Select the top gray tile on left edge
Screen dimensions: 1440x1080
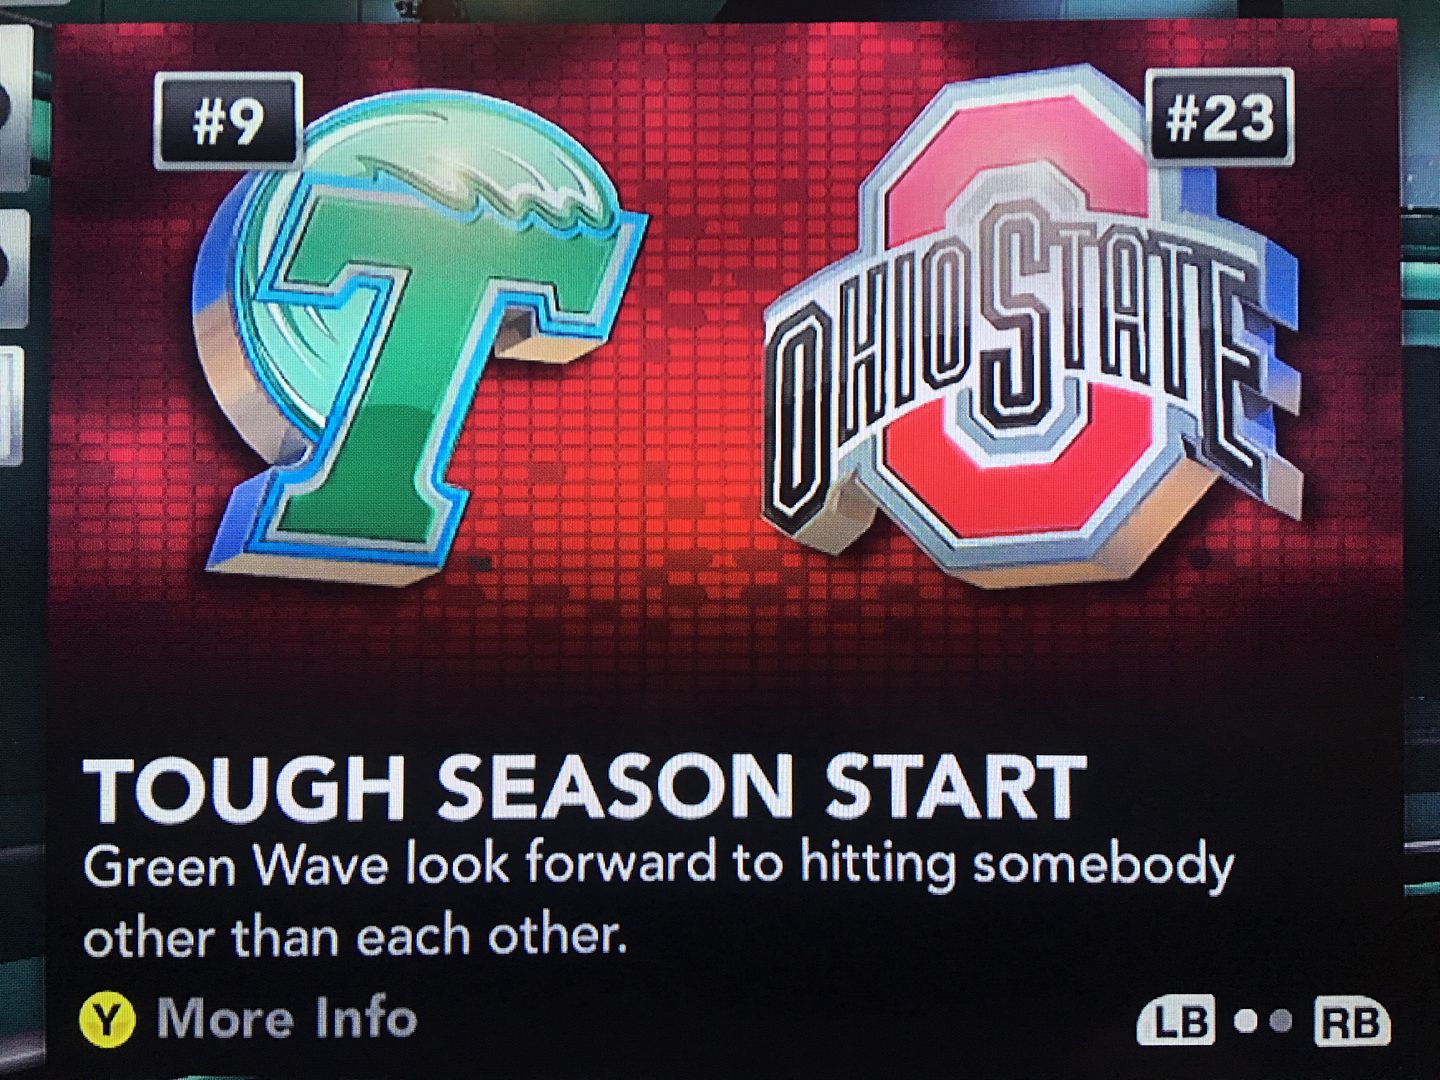(x=14, y=105)
